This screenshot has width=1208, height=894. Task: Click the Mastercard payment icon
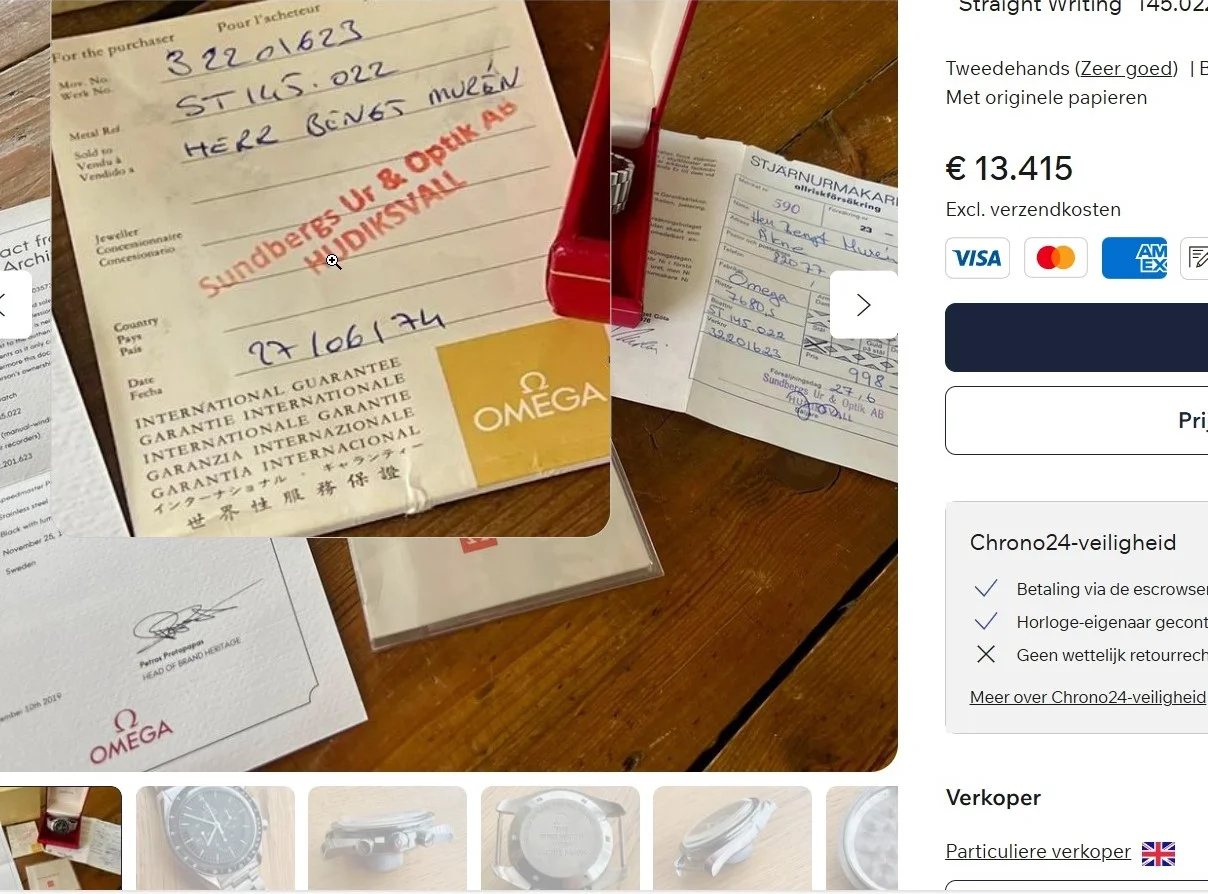[1055, 258]
